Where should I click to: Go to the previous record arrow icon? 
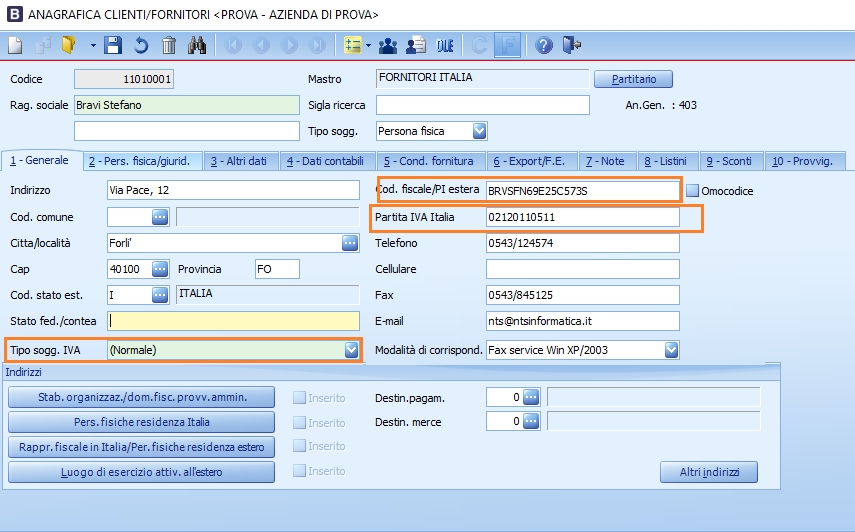click(261, 45)
